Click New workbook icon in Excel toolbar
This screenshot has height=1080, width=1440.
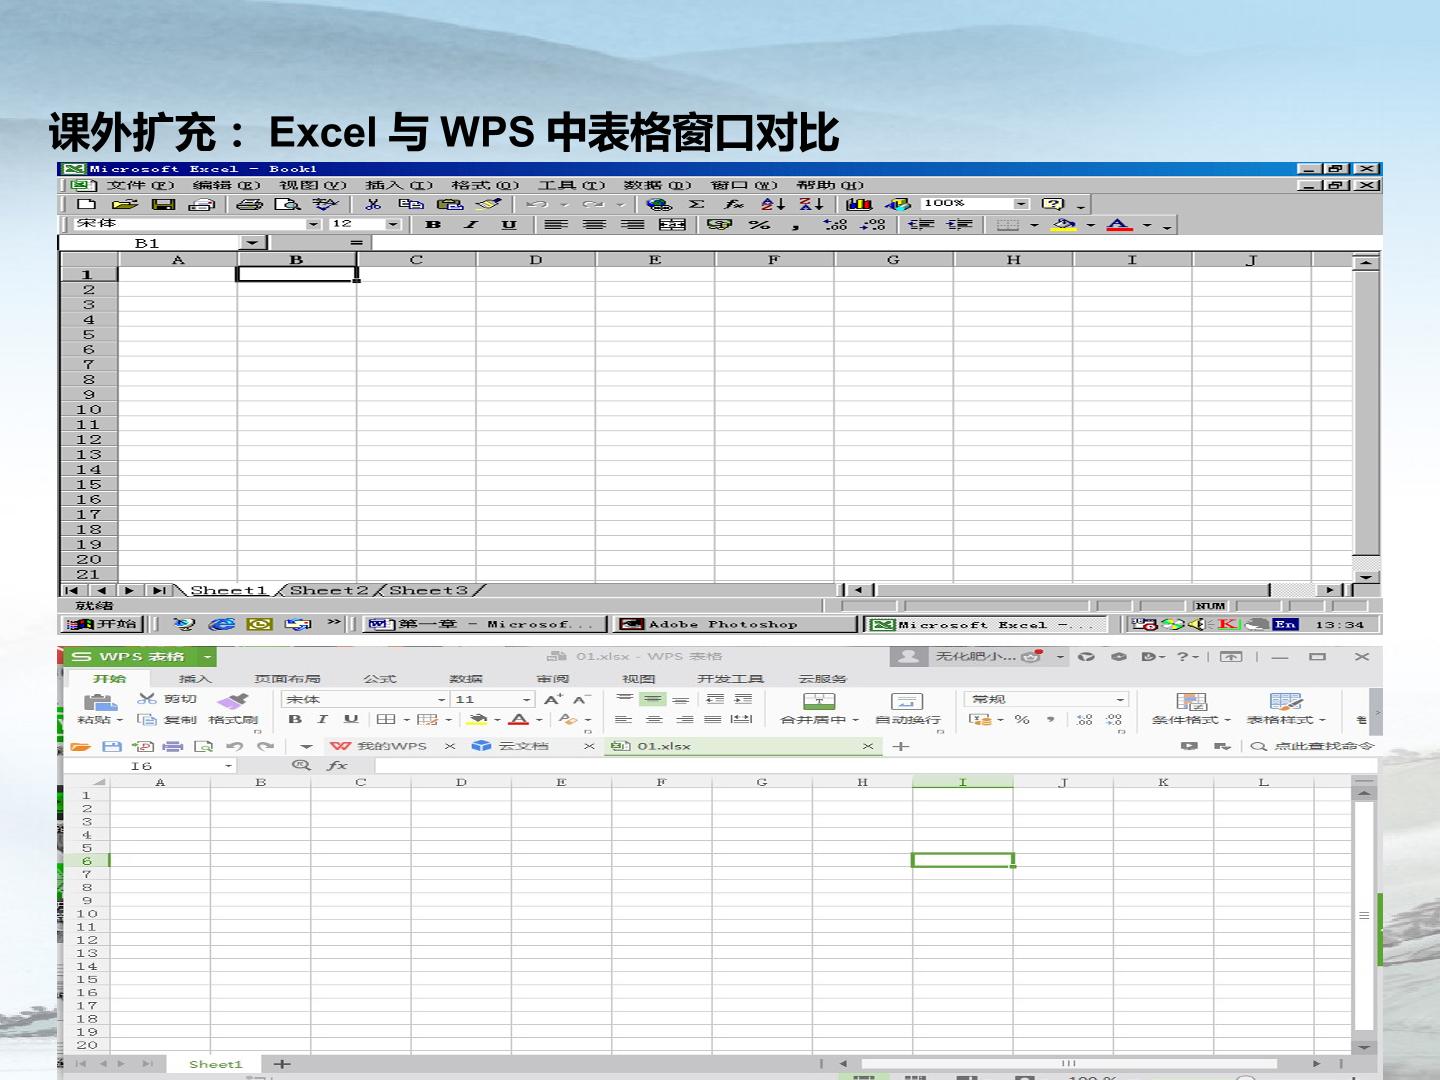[x=87, y=204]
